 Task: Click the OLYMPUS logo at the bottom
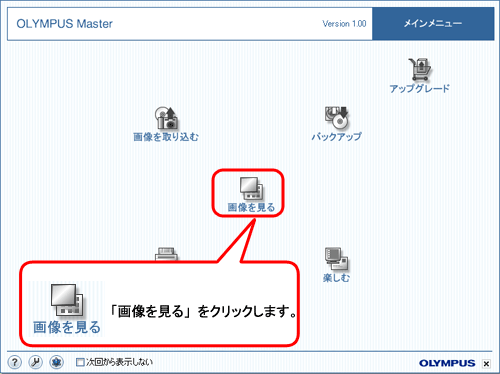[x=447, y=363]
